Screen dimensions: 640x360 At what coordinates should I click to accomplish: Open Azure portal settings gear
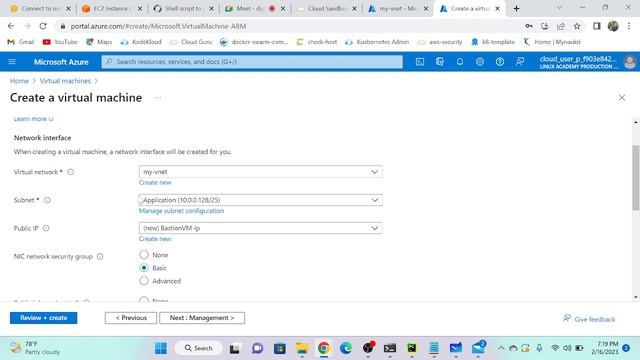click(x=480, y=62)
